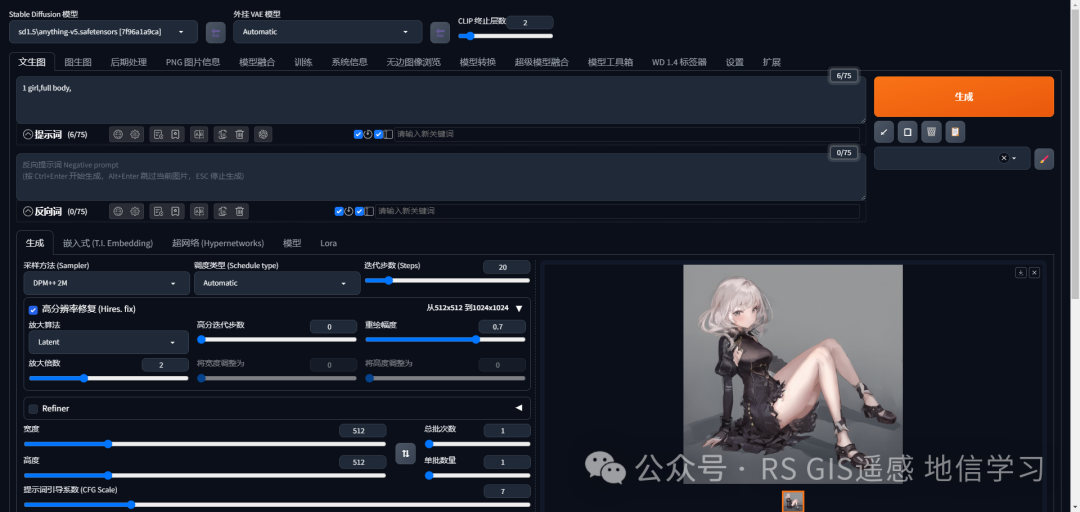Open the PNG 图片信息 tab
Screen dimensions: 1080x512
click(x=193, y=62)
